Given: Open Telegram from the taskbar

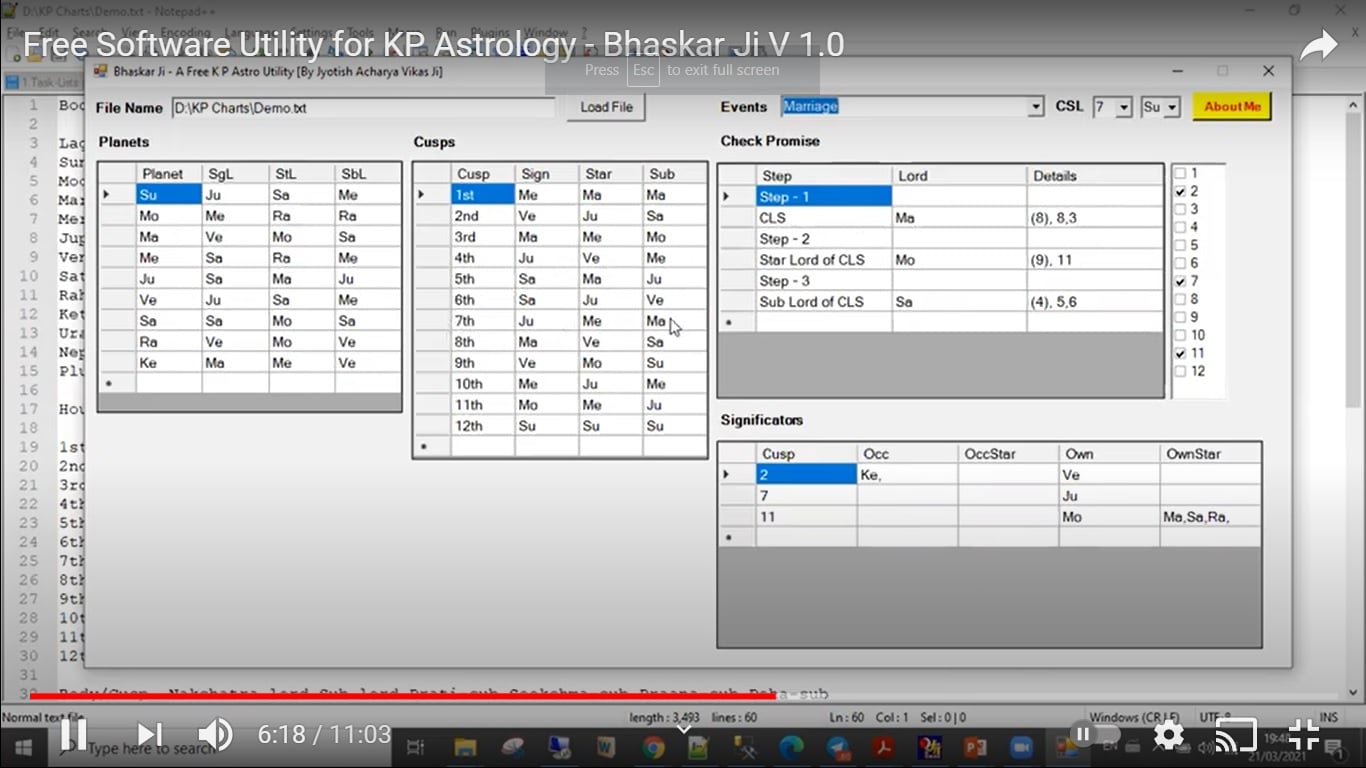Looking at the screenshot, I should (838, 748).
